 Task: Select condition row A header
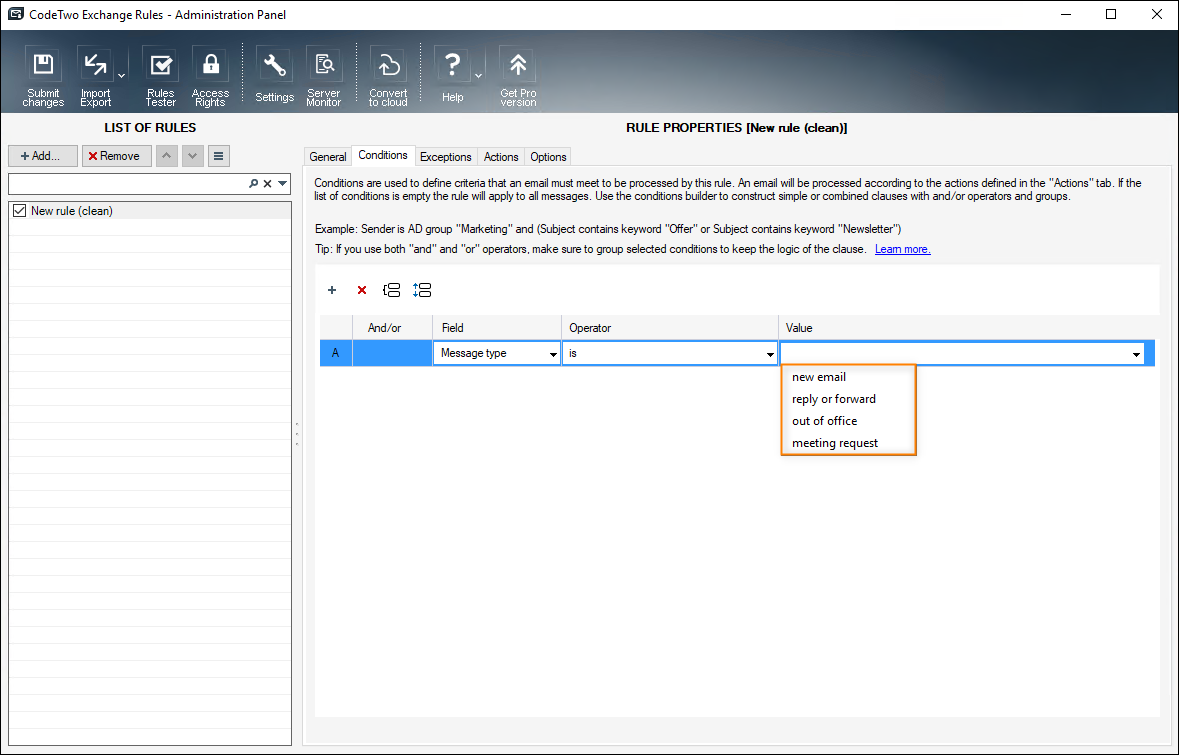tap(335, 353)
